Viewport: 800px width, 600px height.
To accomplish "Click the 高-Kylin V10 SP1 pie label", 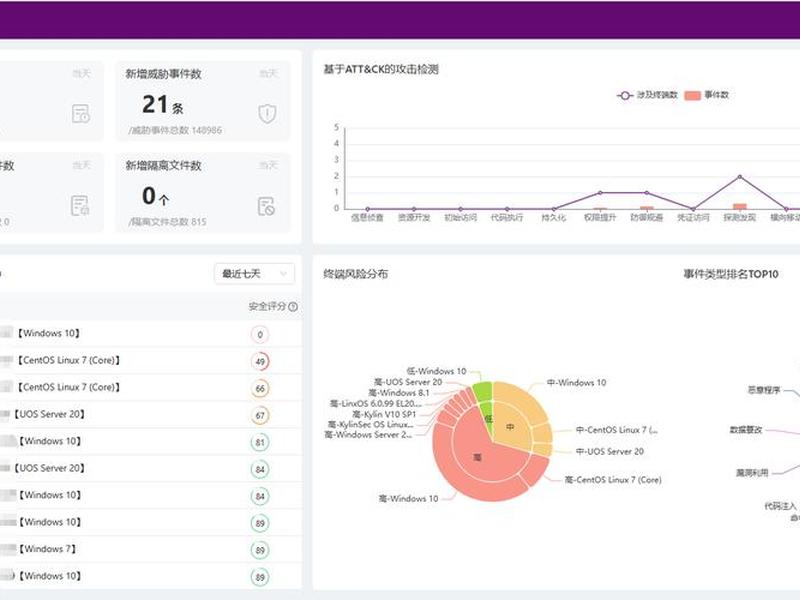I will point(384,414).
